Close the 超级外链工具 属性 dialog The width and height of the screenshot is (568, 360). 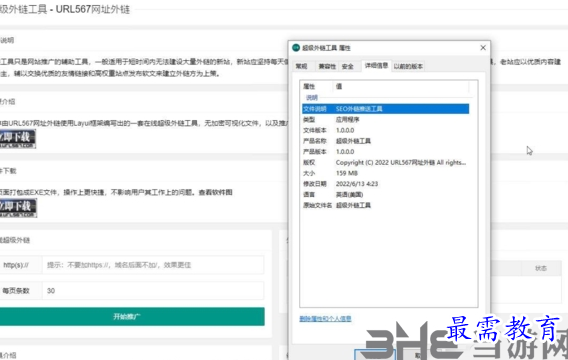[483, 48]
